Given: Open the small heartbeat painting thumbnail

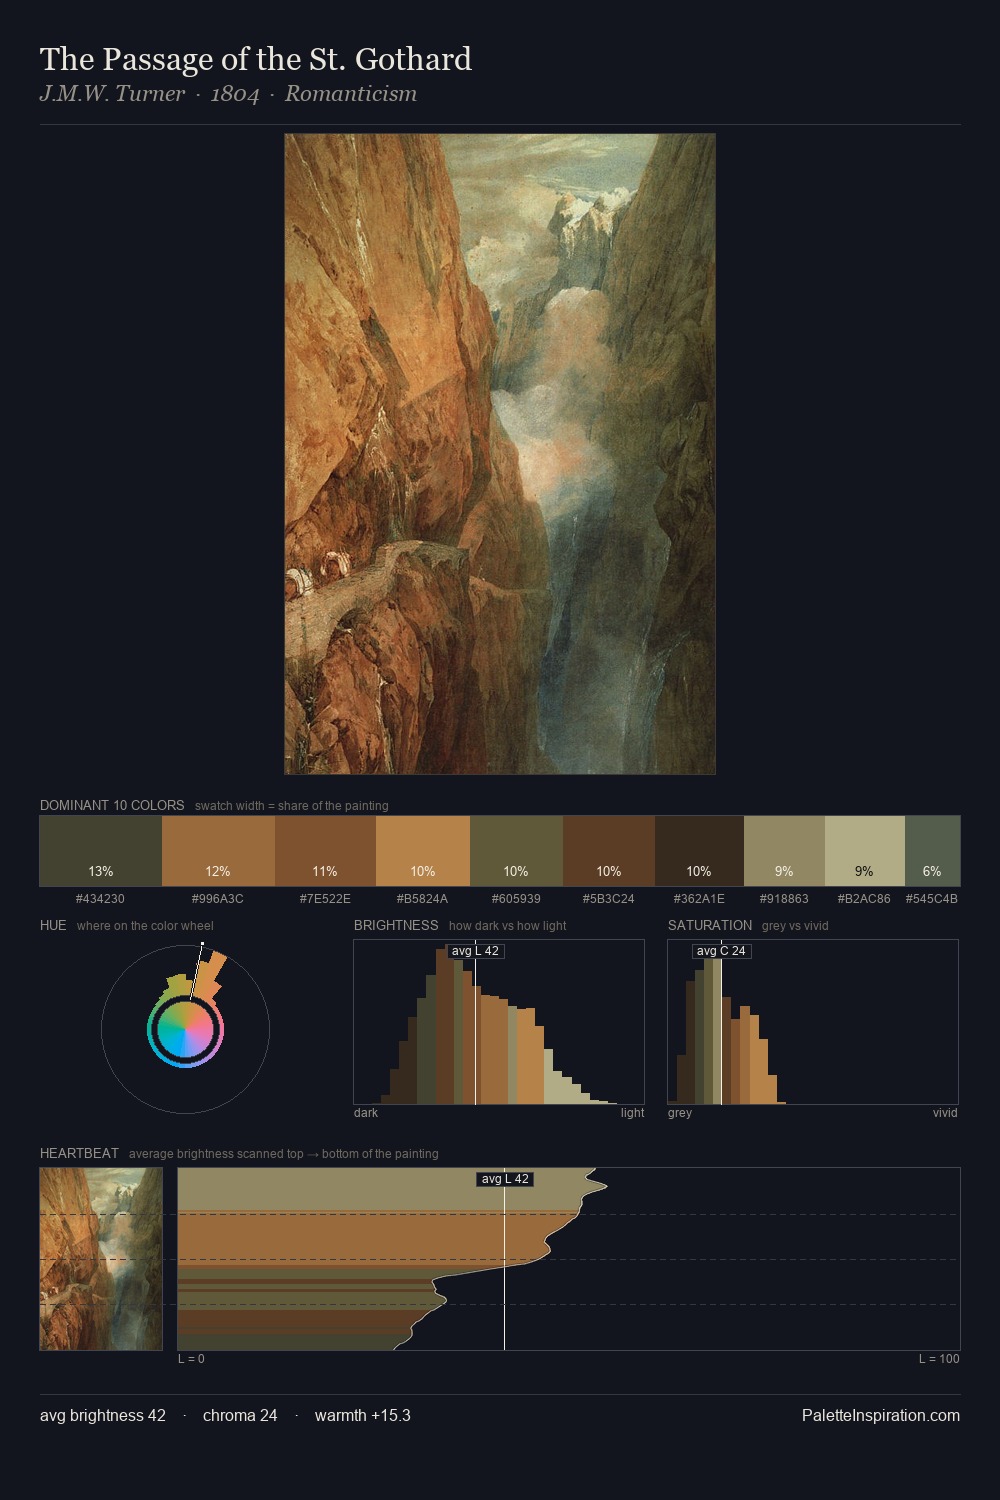Looking at the screenshot, I should click(x=101, y=1259).
